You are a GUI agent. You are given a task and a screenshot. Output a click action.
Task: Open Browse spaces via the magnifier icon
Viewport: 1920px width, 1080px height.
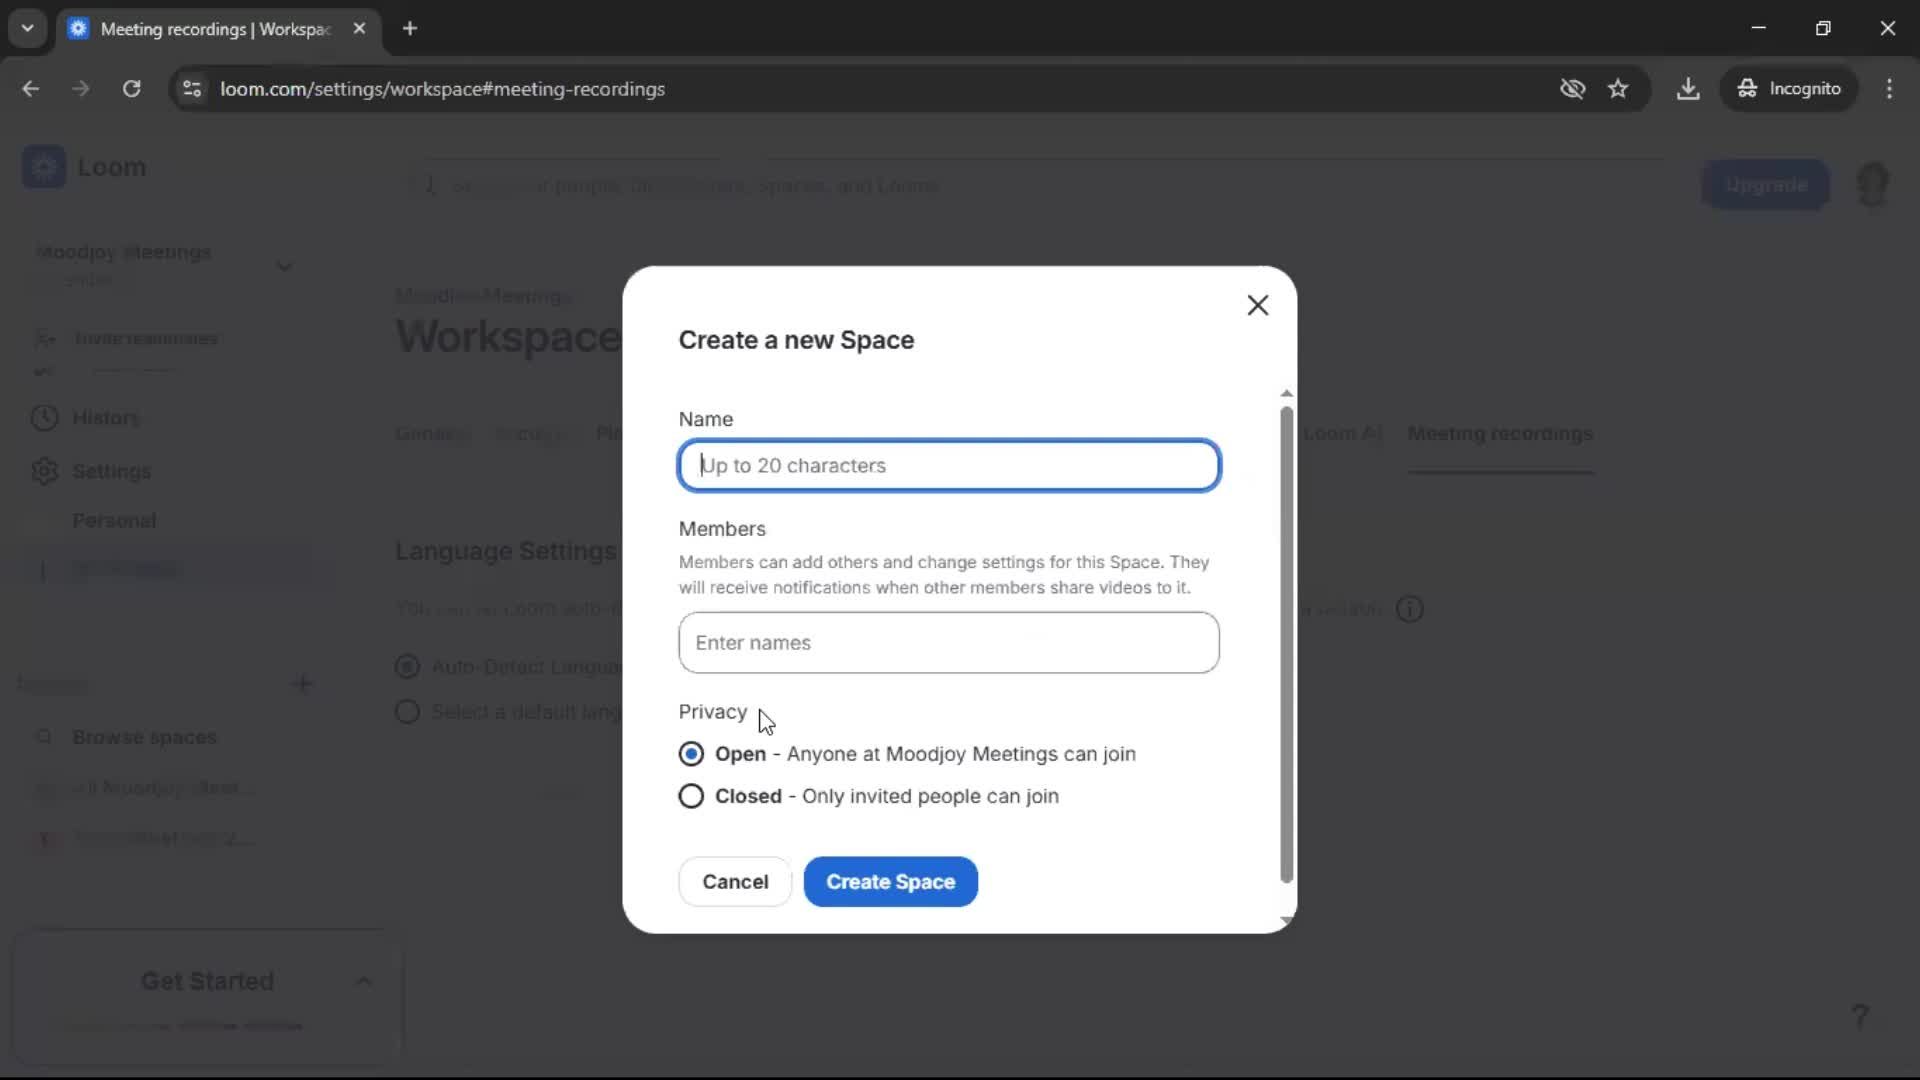click(44, 737)
